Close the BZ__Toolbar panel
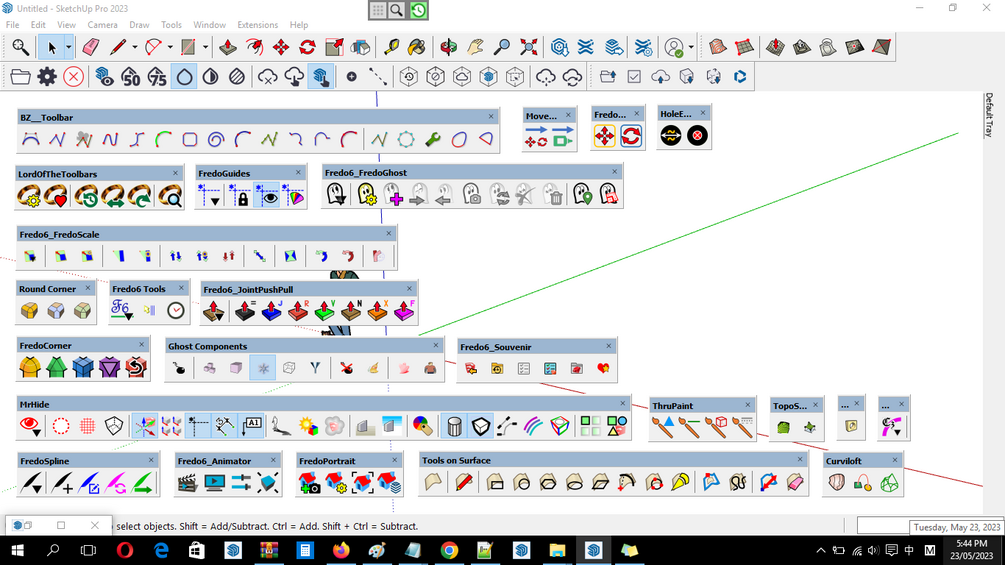1005x565 pixels. (492, 117)
